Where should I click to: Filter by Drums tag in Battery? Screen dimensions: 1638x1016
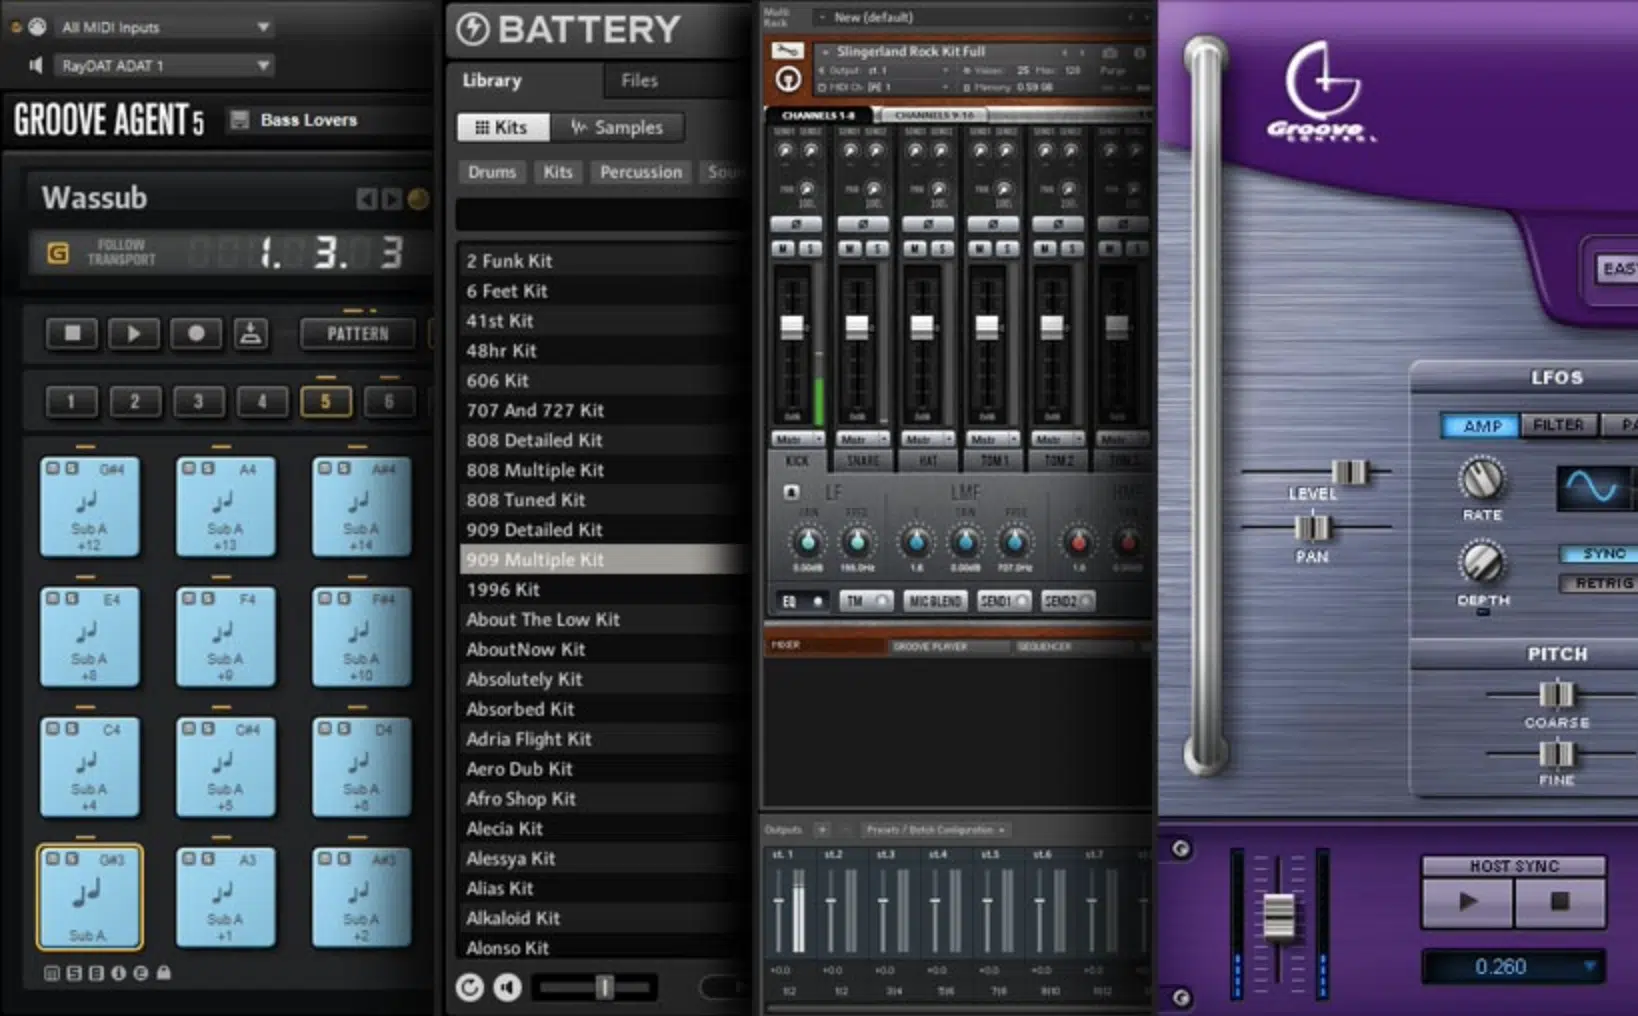click(492, 172)
